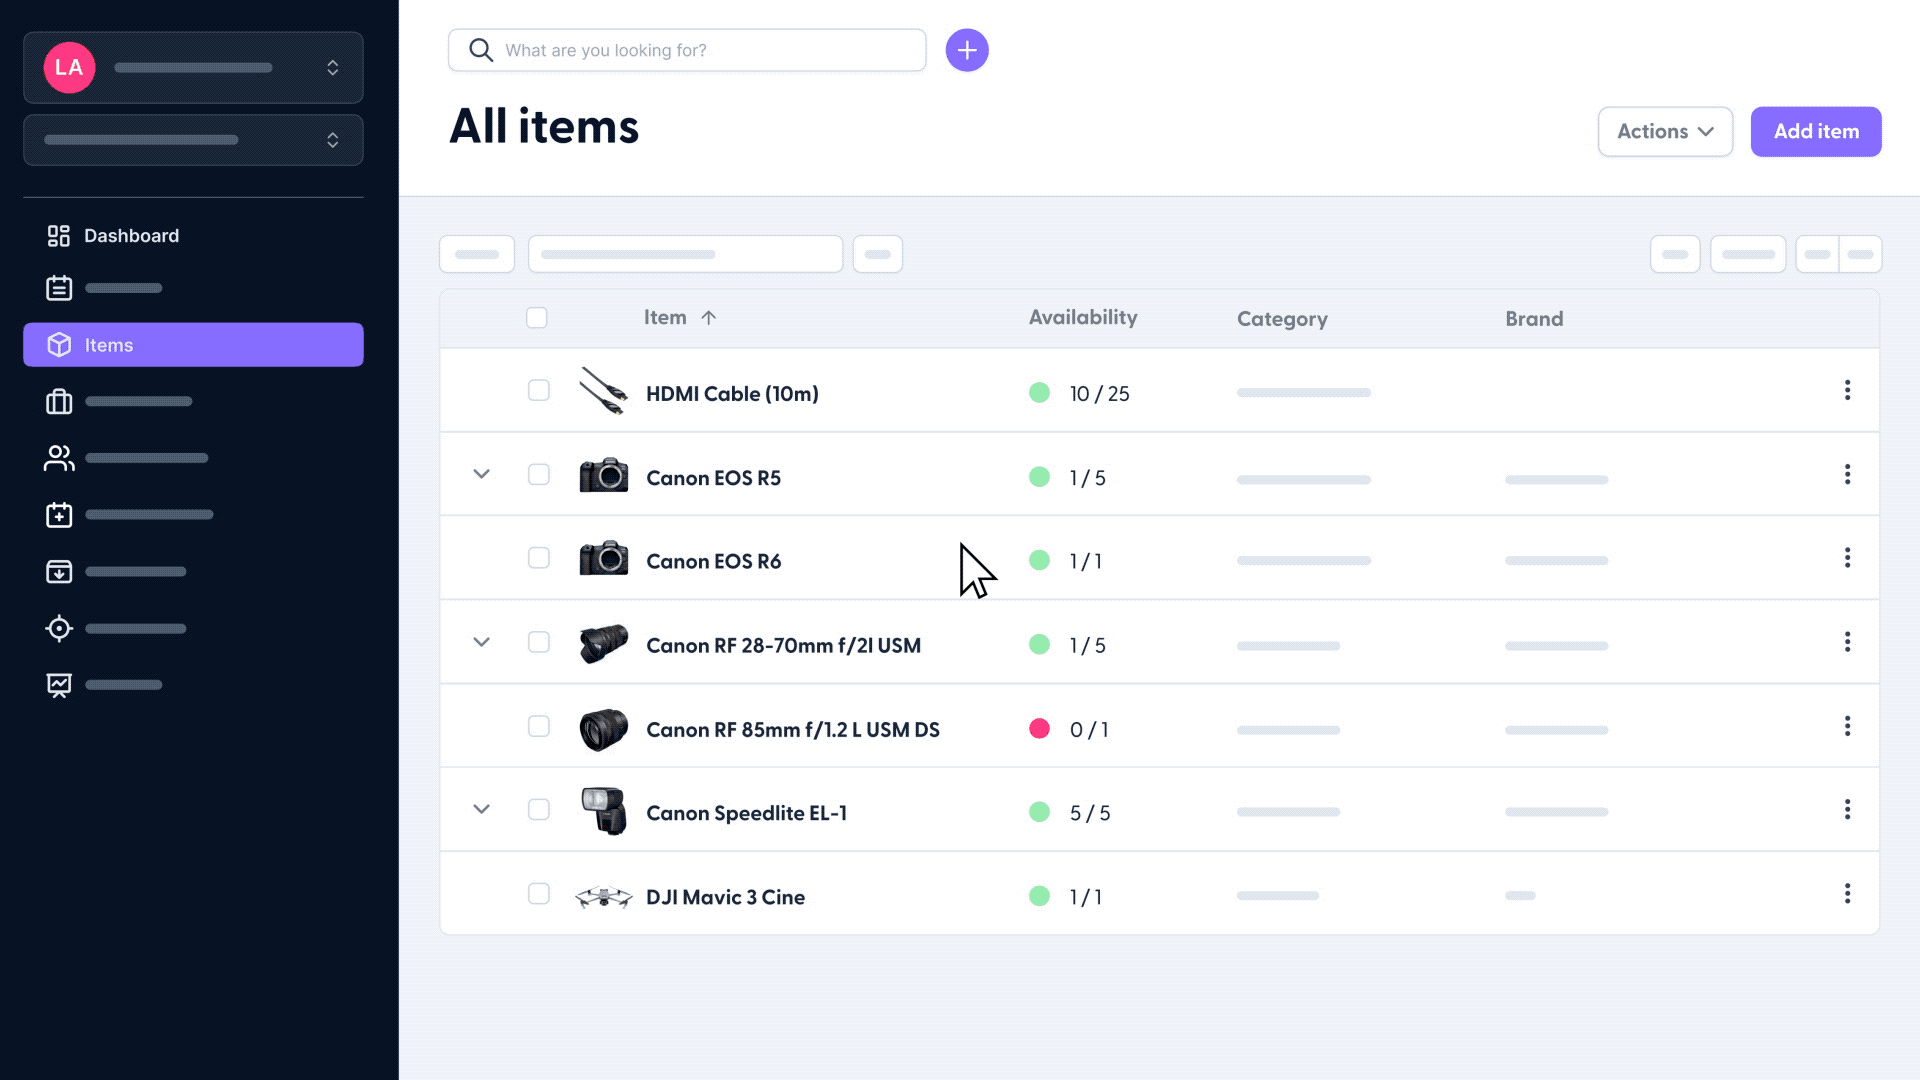Image resolution: width=1920 pixels, height=1080 pixels.
Task: Sort by Item column header
Action: [x=665, y=317]
